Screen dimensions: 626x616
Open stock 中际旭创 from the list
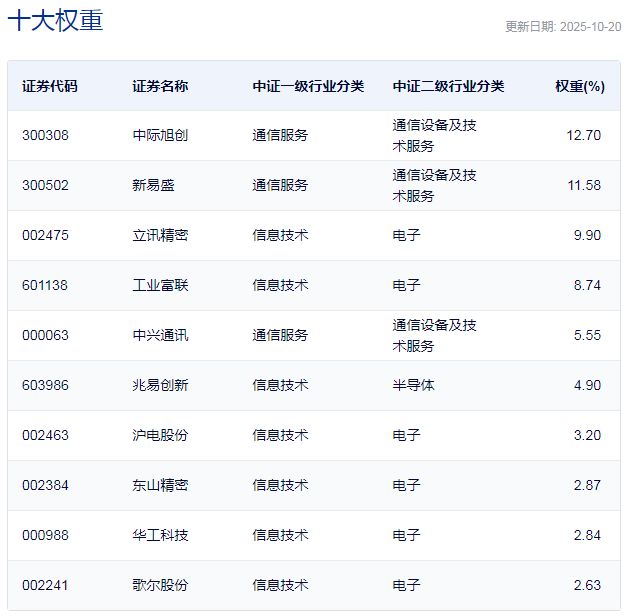pos(160,135)
